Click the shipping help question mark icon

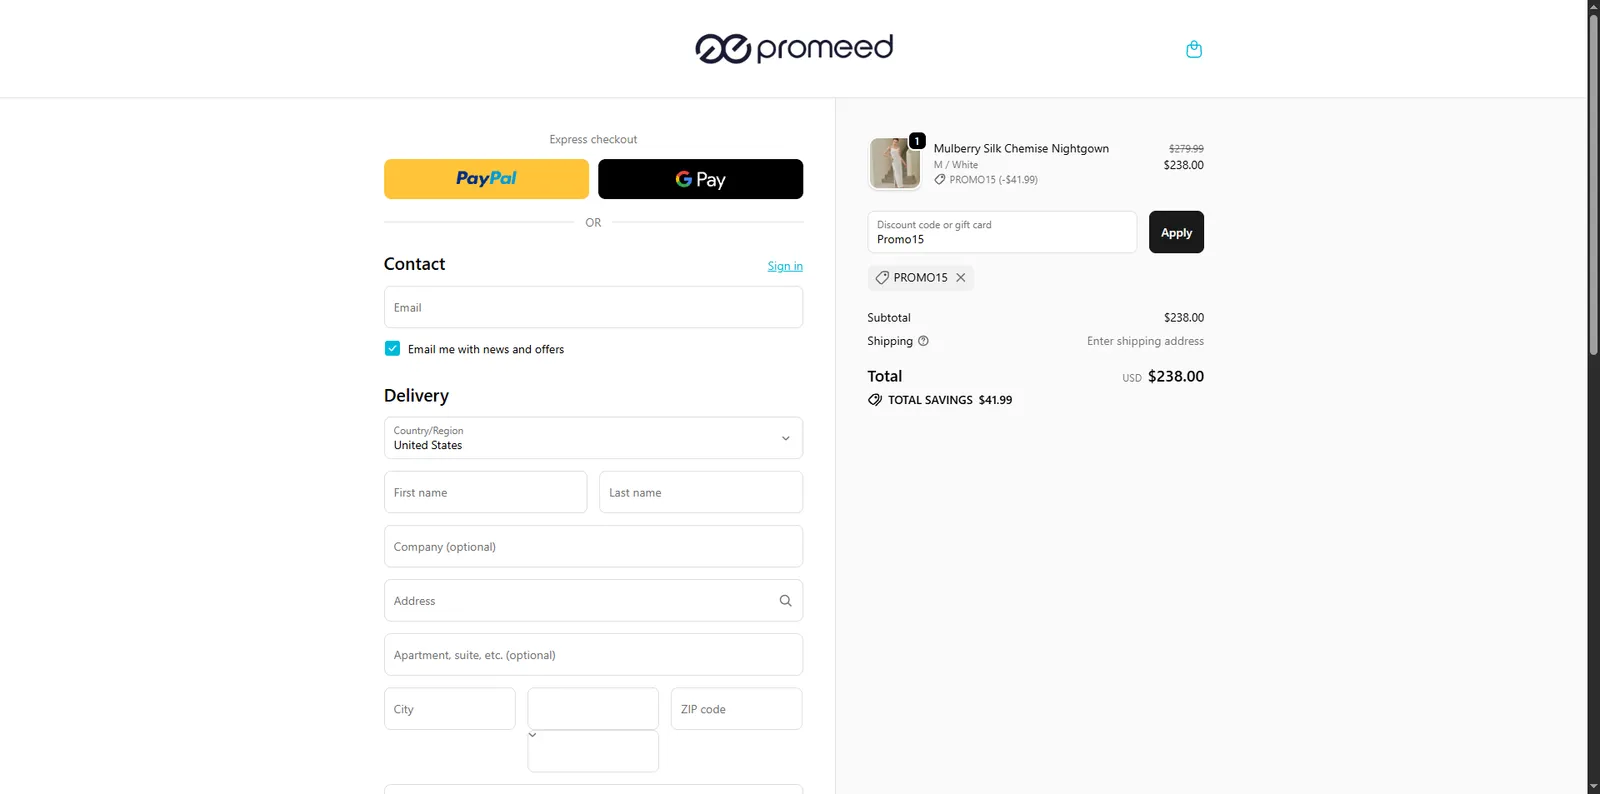click(922, 341)
